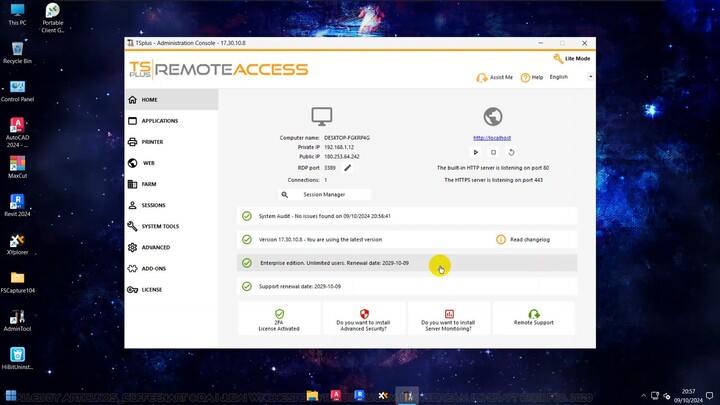Click the AdminTool taskbar icon
This screenshot has width=720, height=405.
407,396
